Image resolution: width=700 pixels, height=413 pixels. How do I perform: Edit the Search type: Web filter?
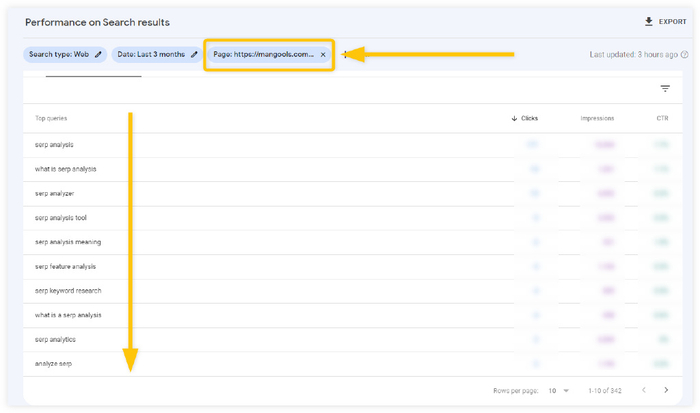(x=98, y=55)
